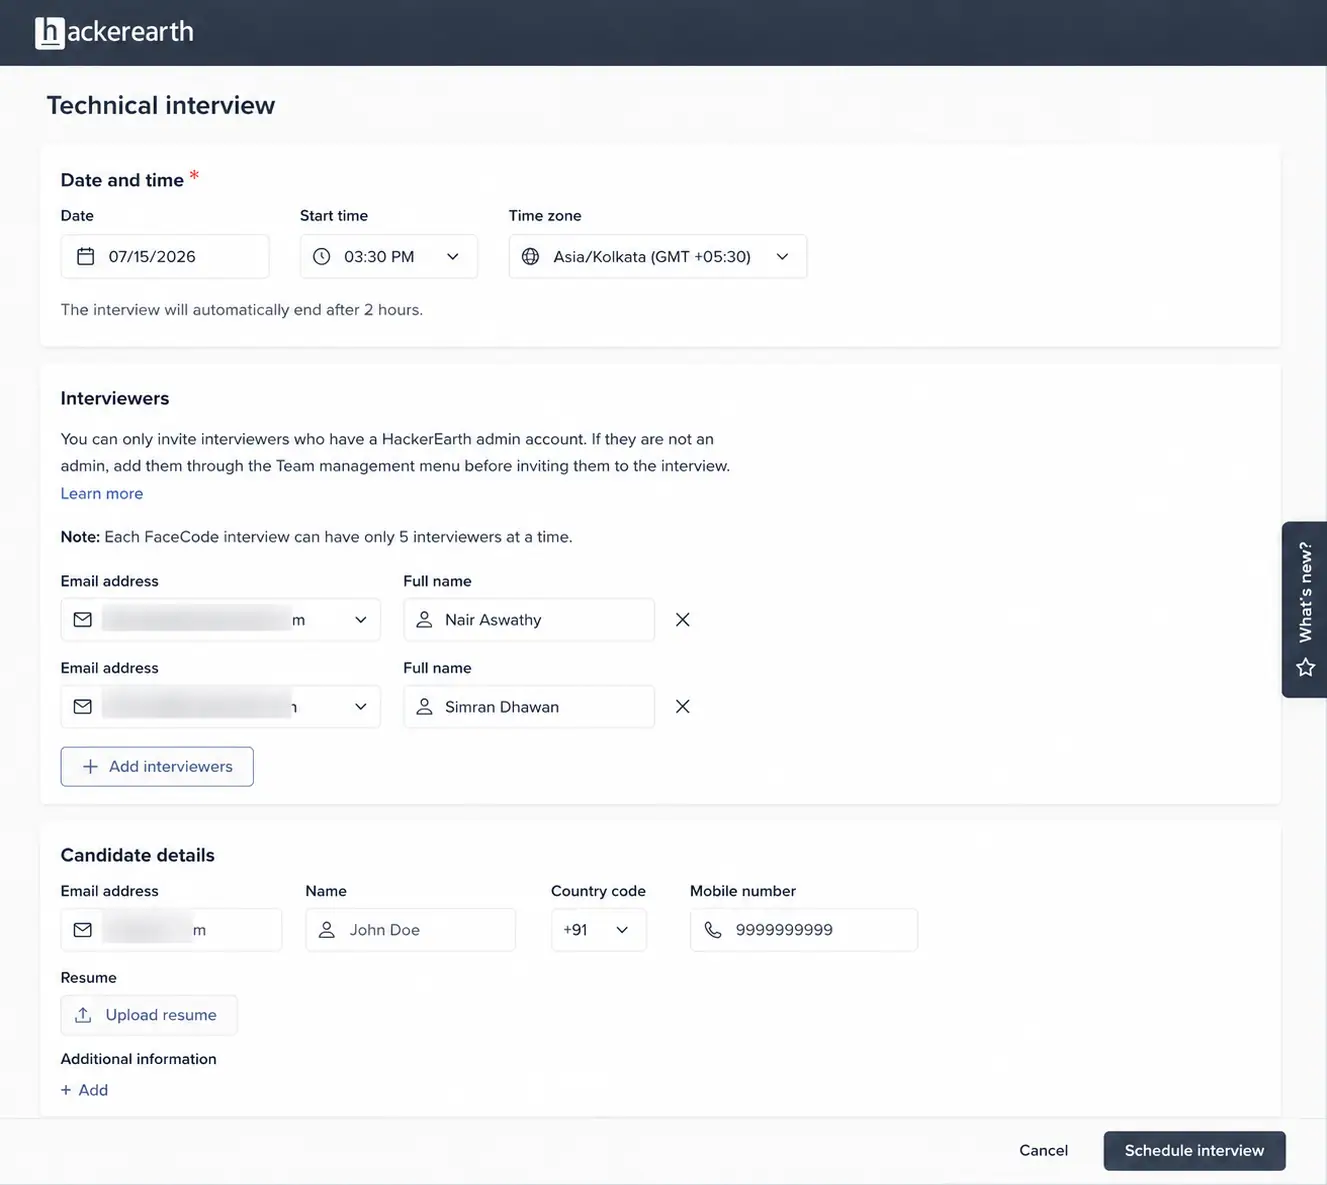Expand first interviewer email dropdown
Viewport: 1327px width, 1185px height.
[x=361, y=620]
